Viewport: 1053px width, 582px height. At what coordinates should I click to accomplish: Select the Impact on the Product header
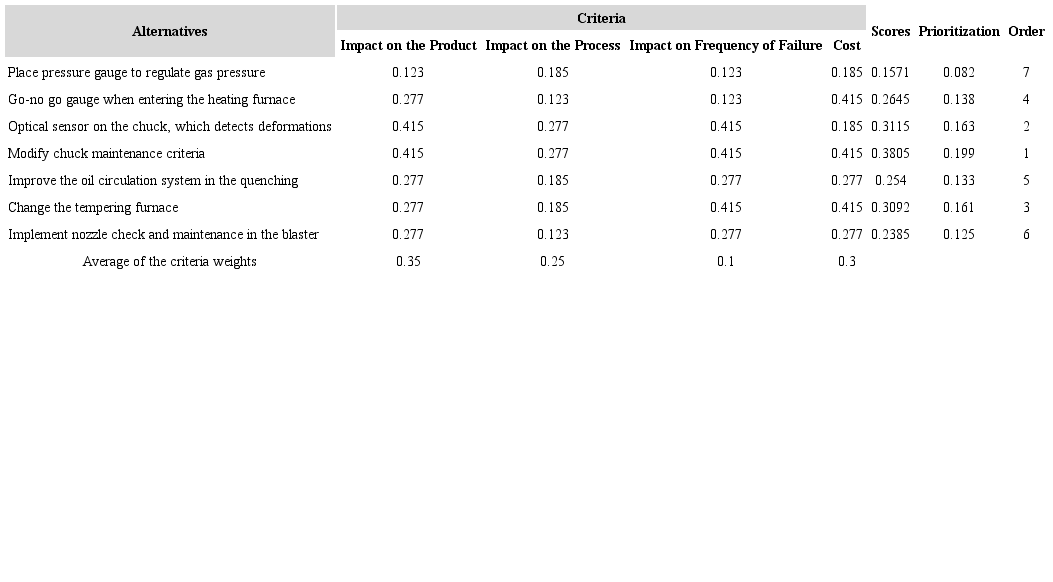[x=408, y=45]
